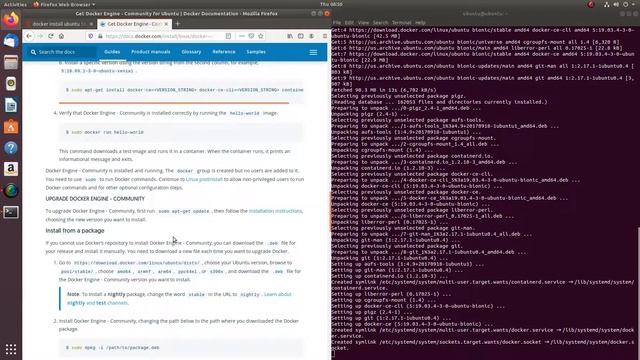The image size is (640, 360).
Task: Open Firefox Library button
Action: coord(290,36)
